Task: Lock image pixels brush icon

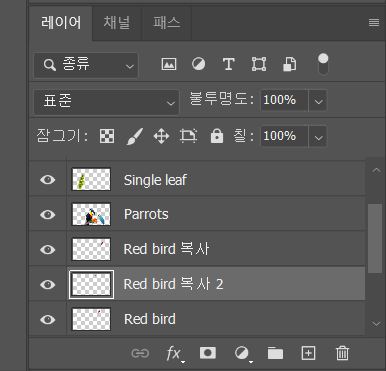Action: (x=135, y=136)
